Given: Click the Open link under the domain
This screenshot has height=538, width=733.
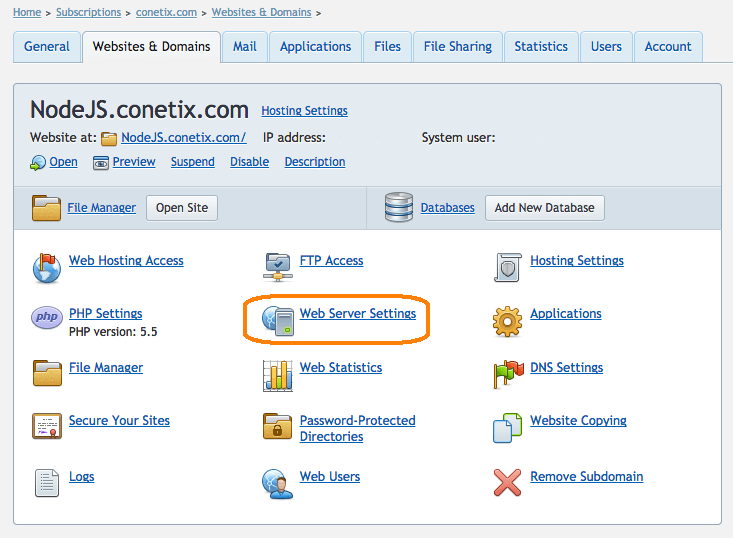Looking at the screenshot, I should (x=64, y=162).
